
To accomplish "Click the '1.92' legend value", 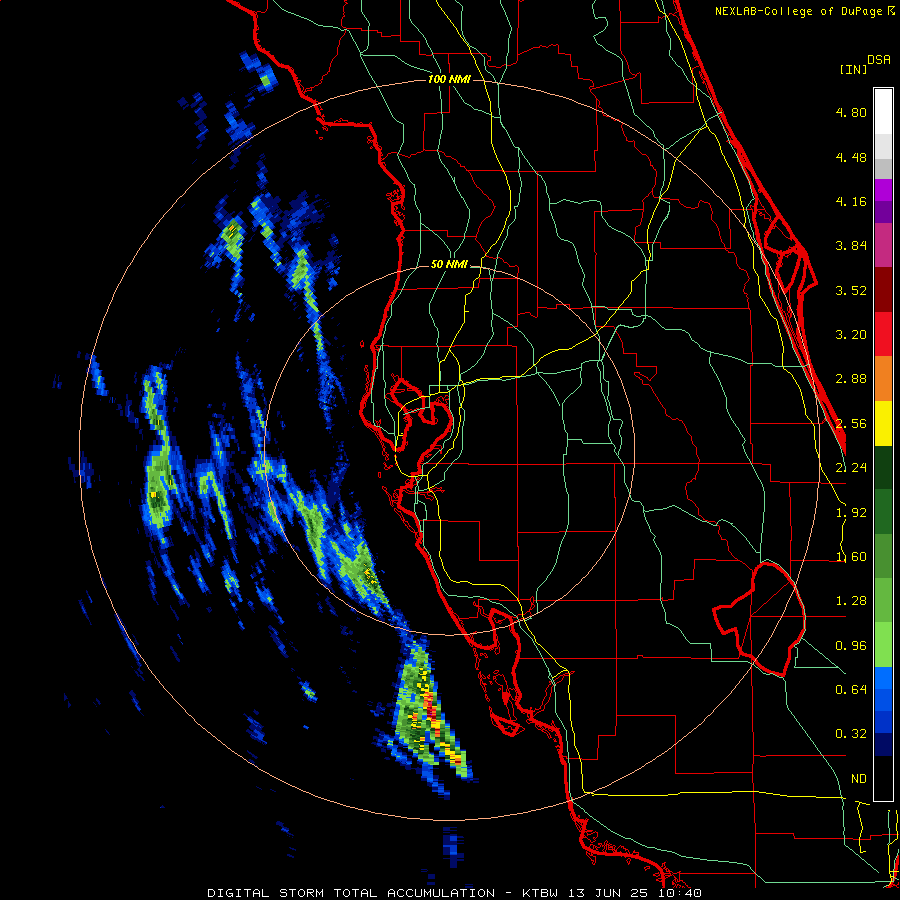I will point(851,513).
